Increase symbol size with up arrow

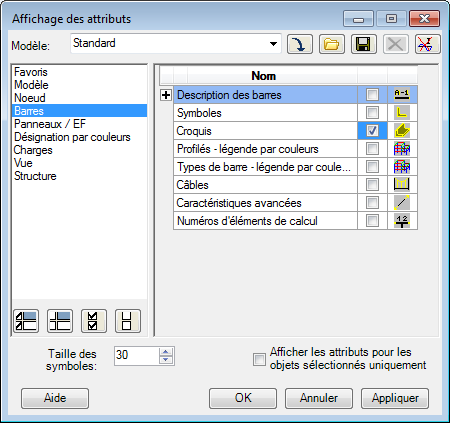click(x=166, y=352)
